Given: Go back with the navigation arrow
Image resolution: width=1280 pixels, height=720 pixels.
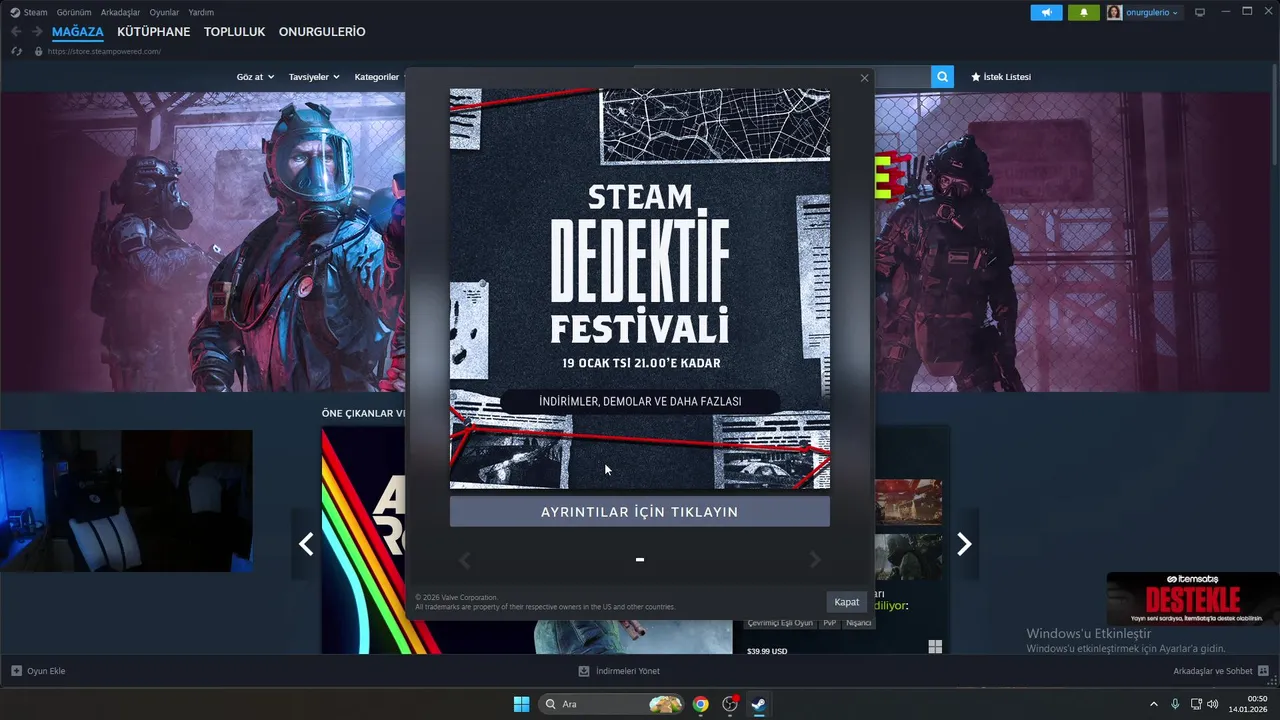Looking at the screenshot, I should click(16, 32).
